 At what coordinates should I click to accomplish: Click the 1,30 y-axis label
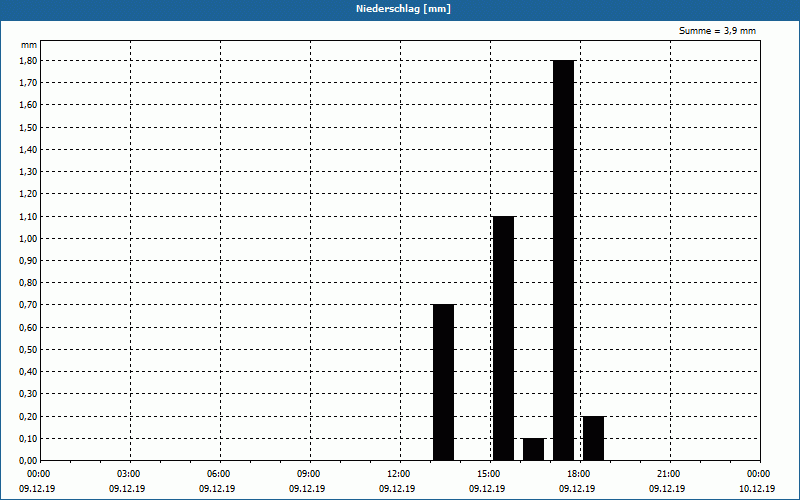[28, 171]
